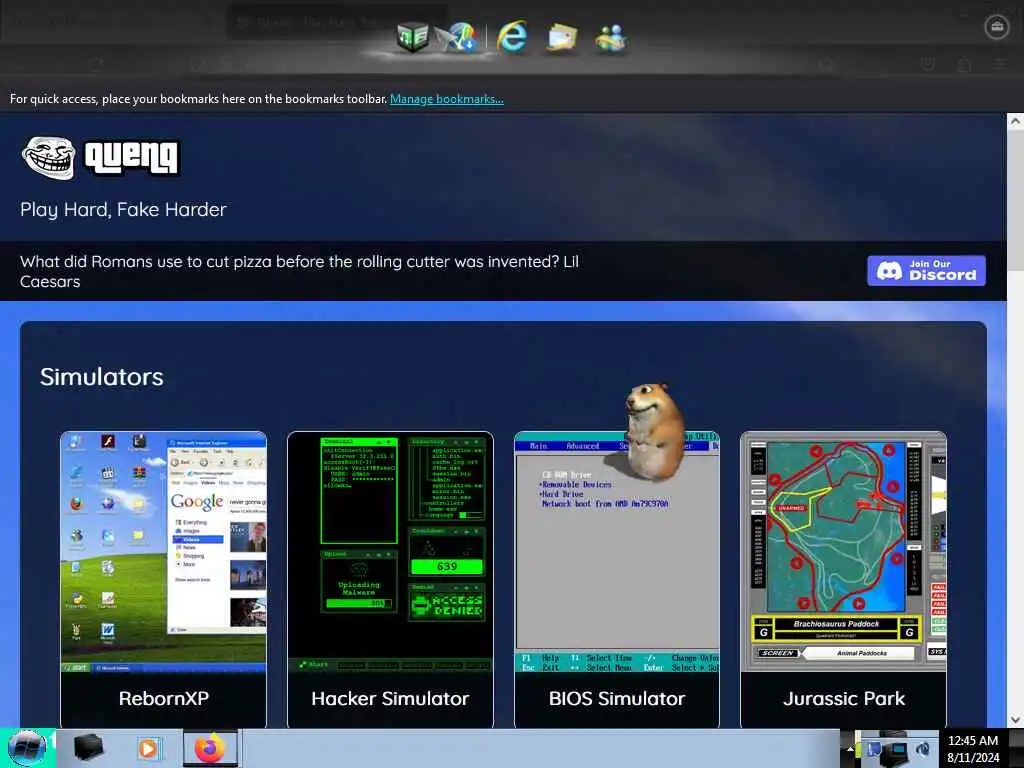The image size is (1024, 768).
Task: Click the troll face logo
Action: (x=48, y=157)
